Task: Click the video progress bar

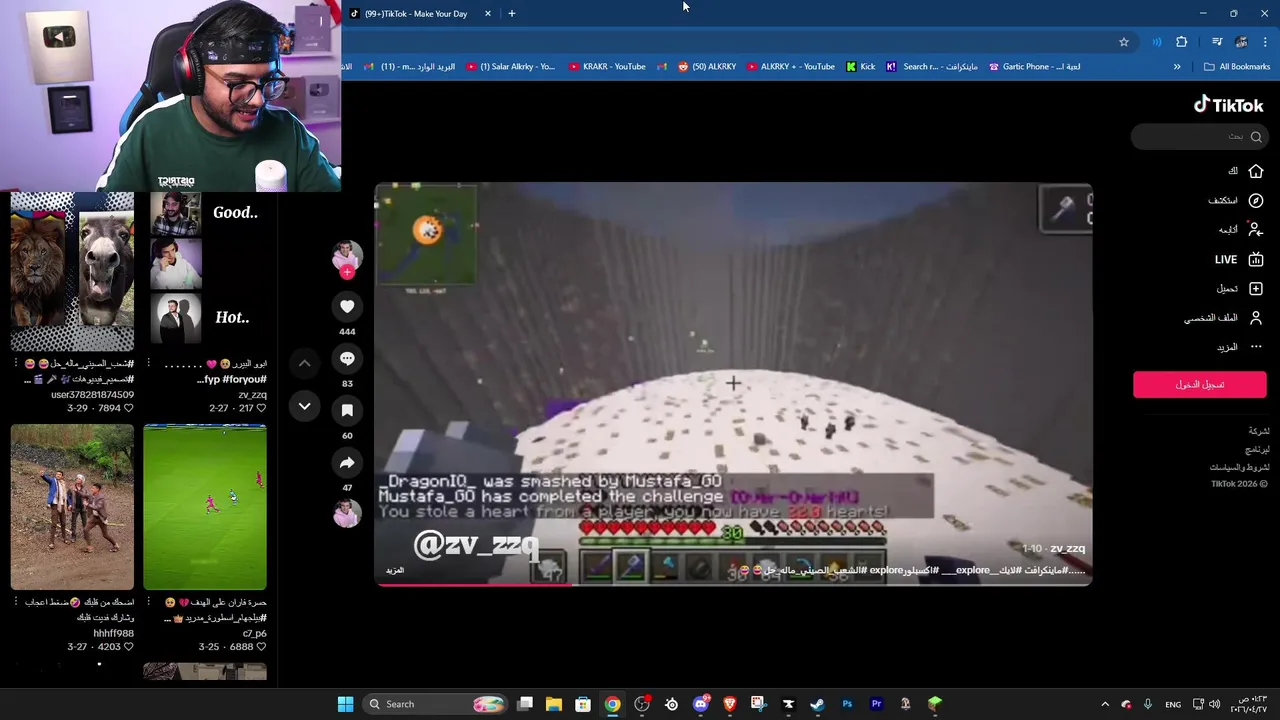Action: (x=733, y=584)
